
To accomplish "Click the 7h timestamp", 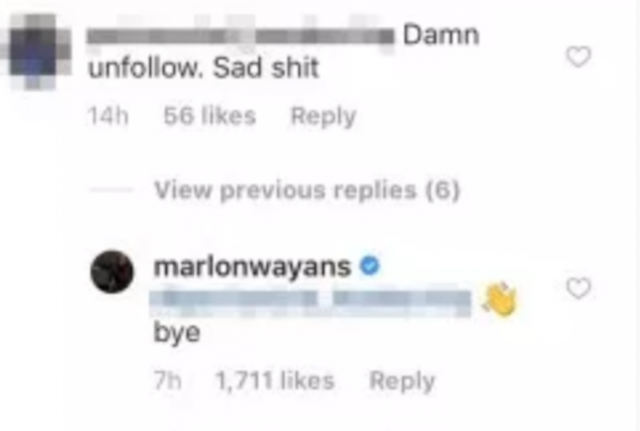I will [168, 381].
